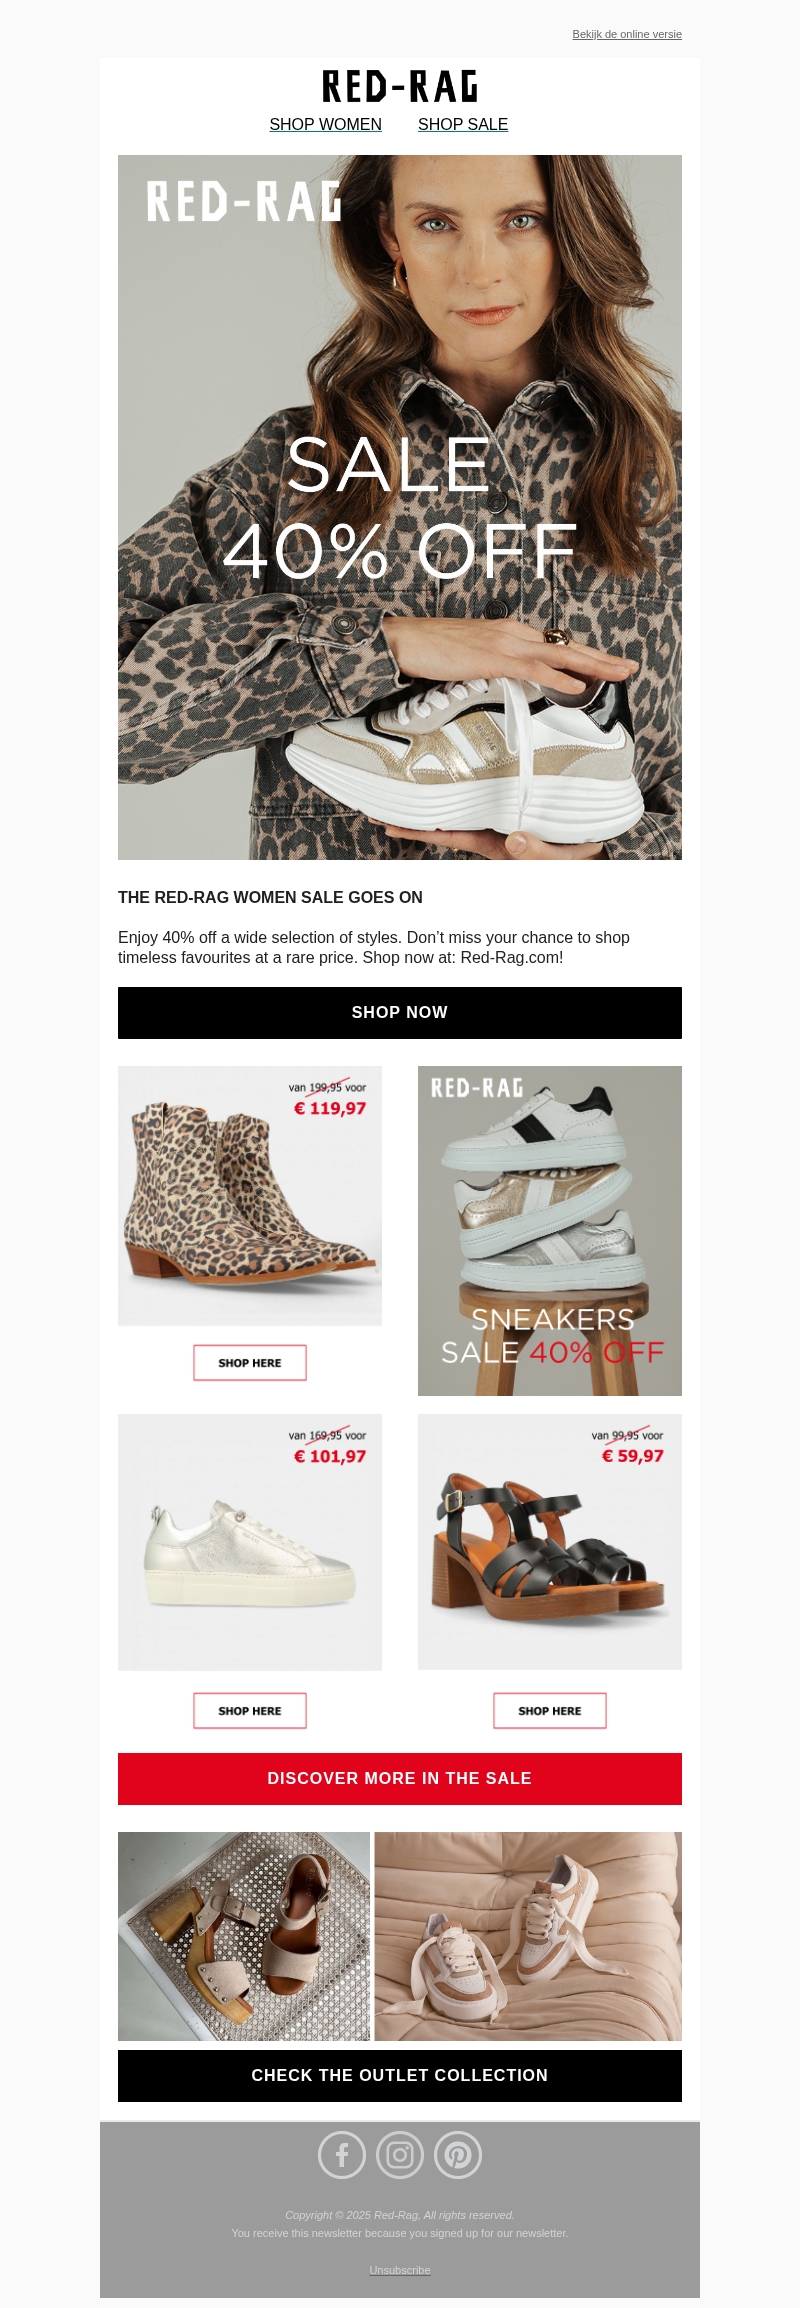Click the black RED-RAG header logo

[x=400, y=87]
